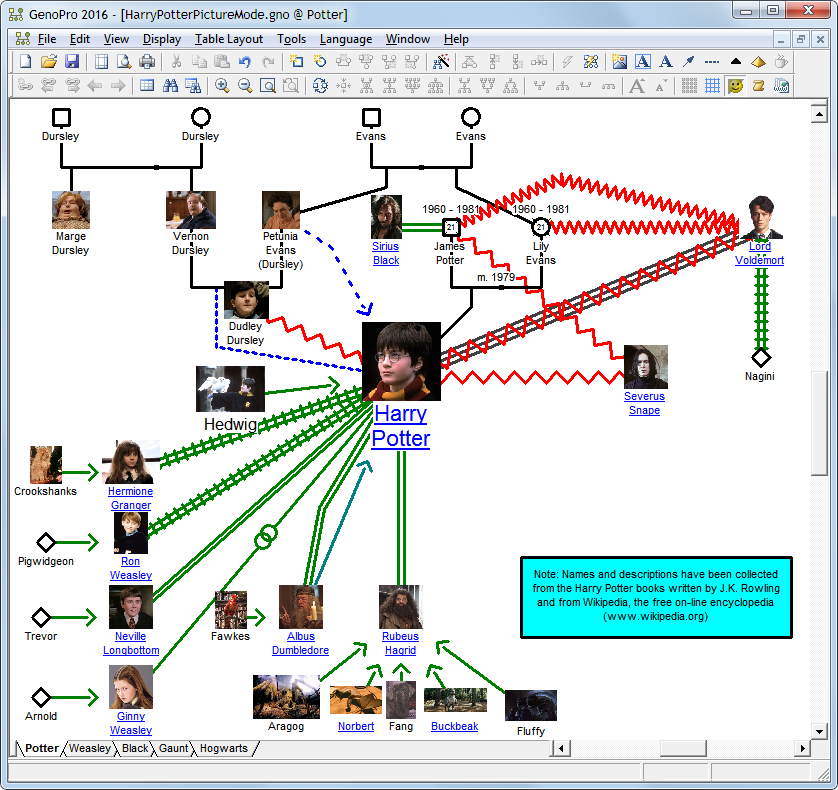
Task: Click the emotional relationship lightning link icon
Action: click(567, 62)
